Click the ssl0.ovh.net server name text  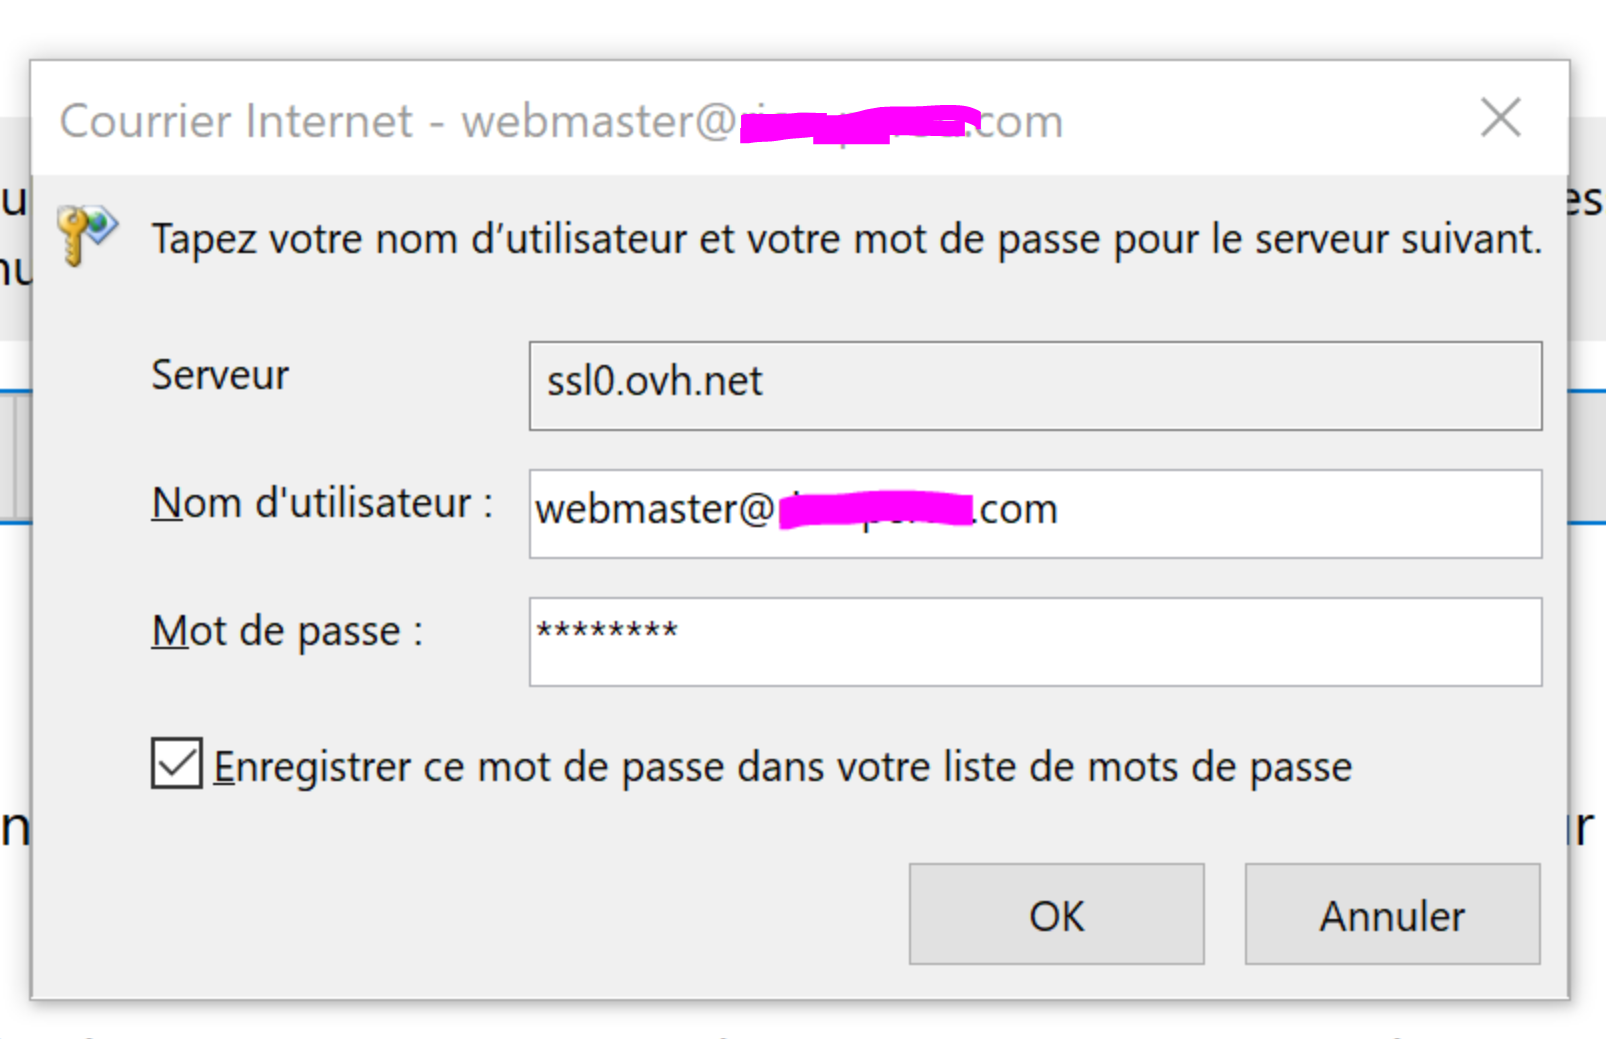(654, 381)
